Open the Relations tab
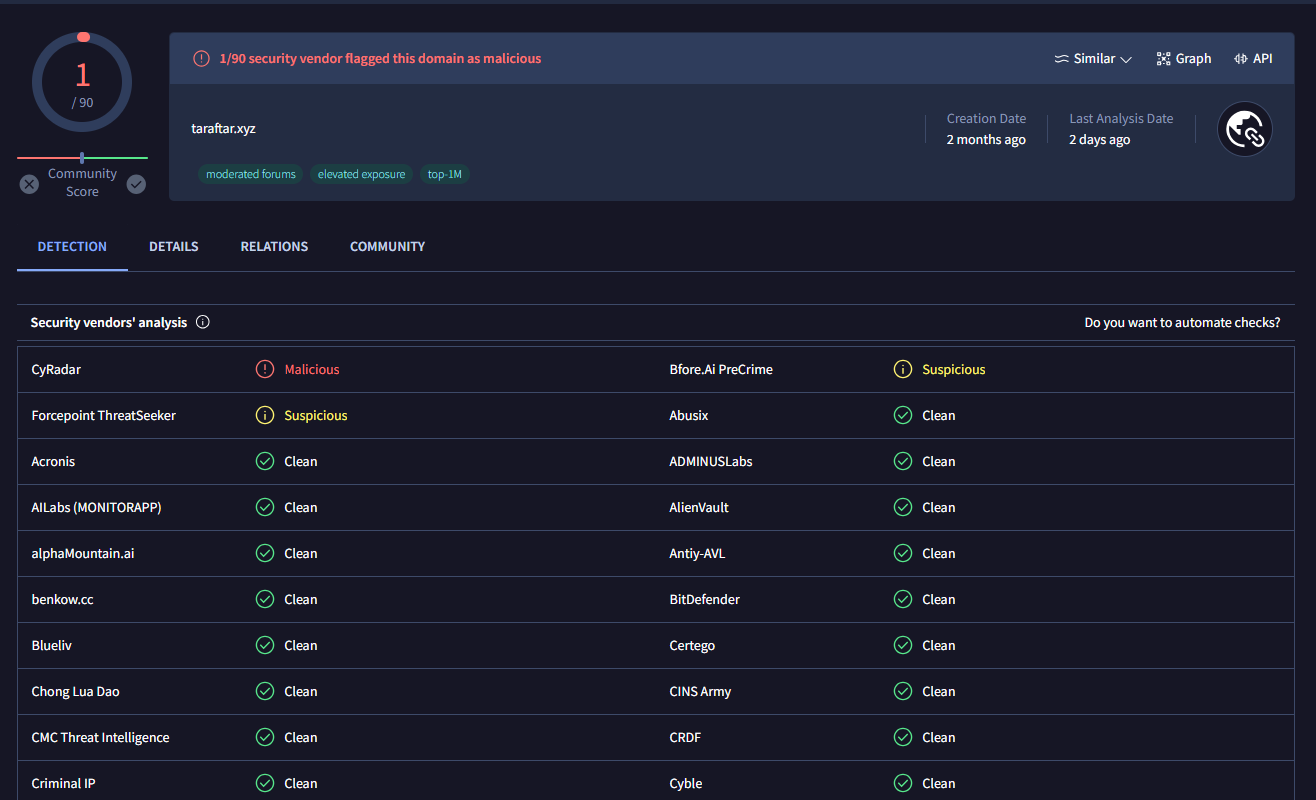 click(x=274, y=246)
